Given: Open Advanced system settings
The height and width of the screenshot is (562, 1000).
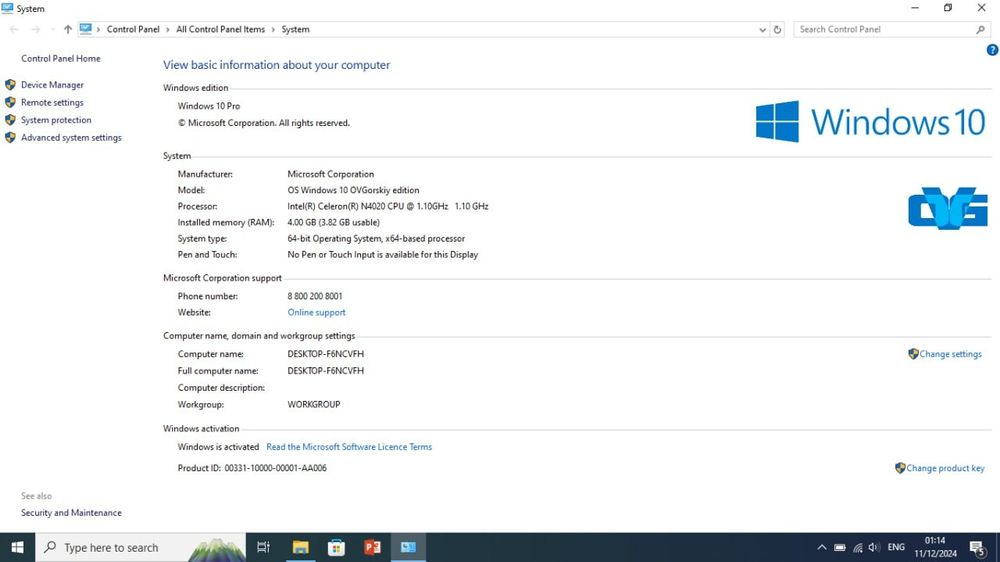Looking at the screenshot, I should [x=71, y=138].
